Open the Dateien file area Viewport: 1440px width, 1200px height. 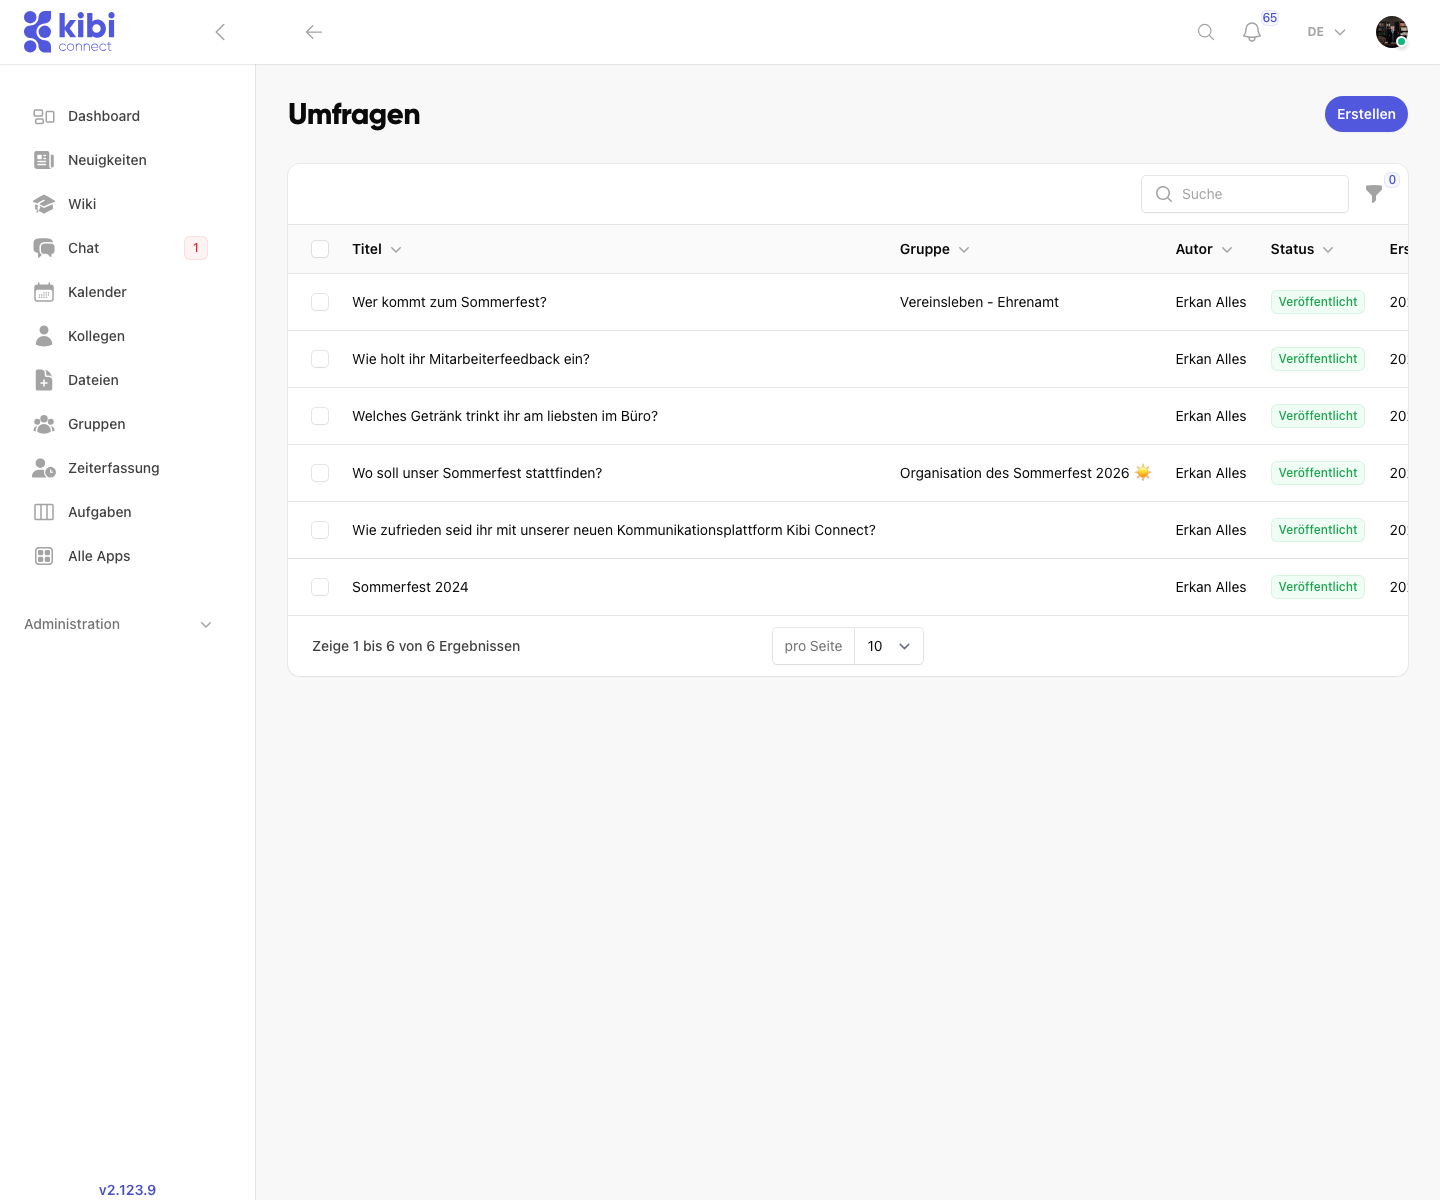(92, 380)
